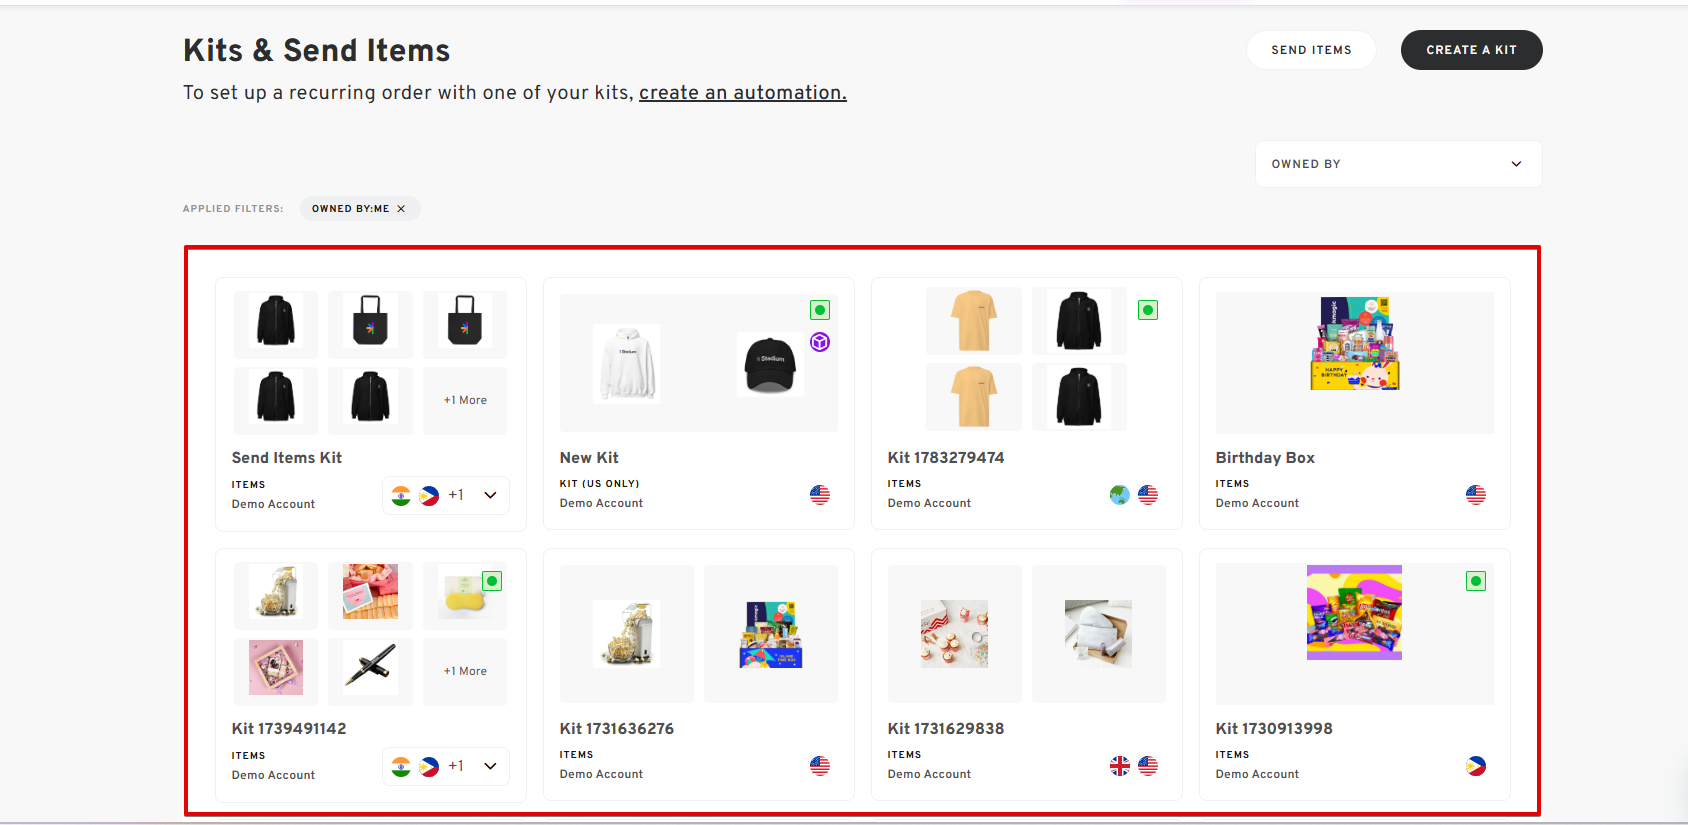Click green status indicator on Kit 1783279474
The image size is (1688, 825).
point(1148,310)
